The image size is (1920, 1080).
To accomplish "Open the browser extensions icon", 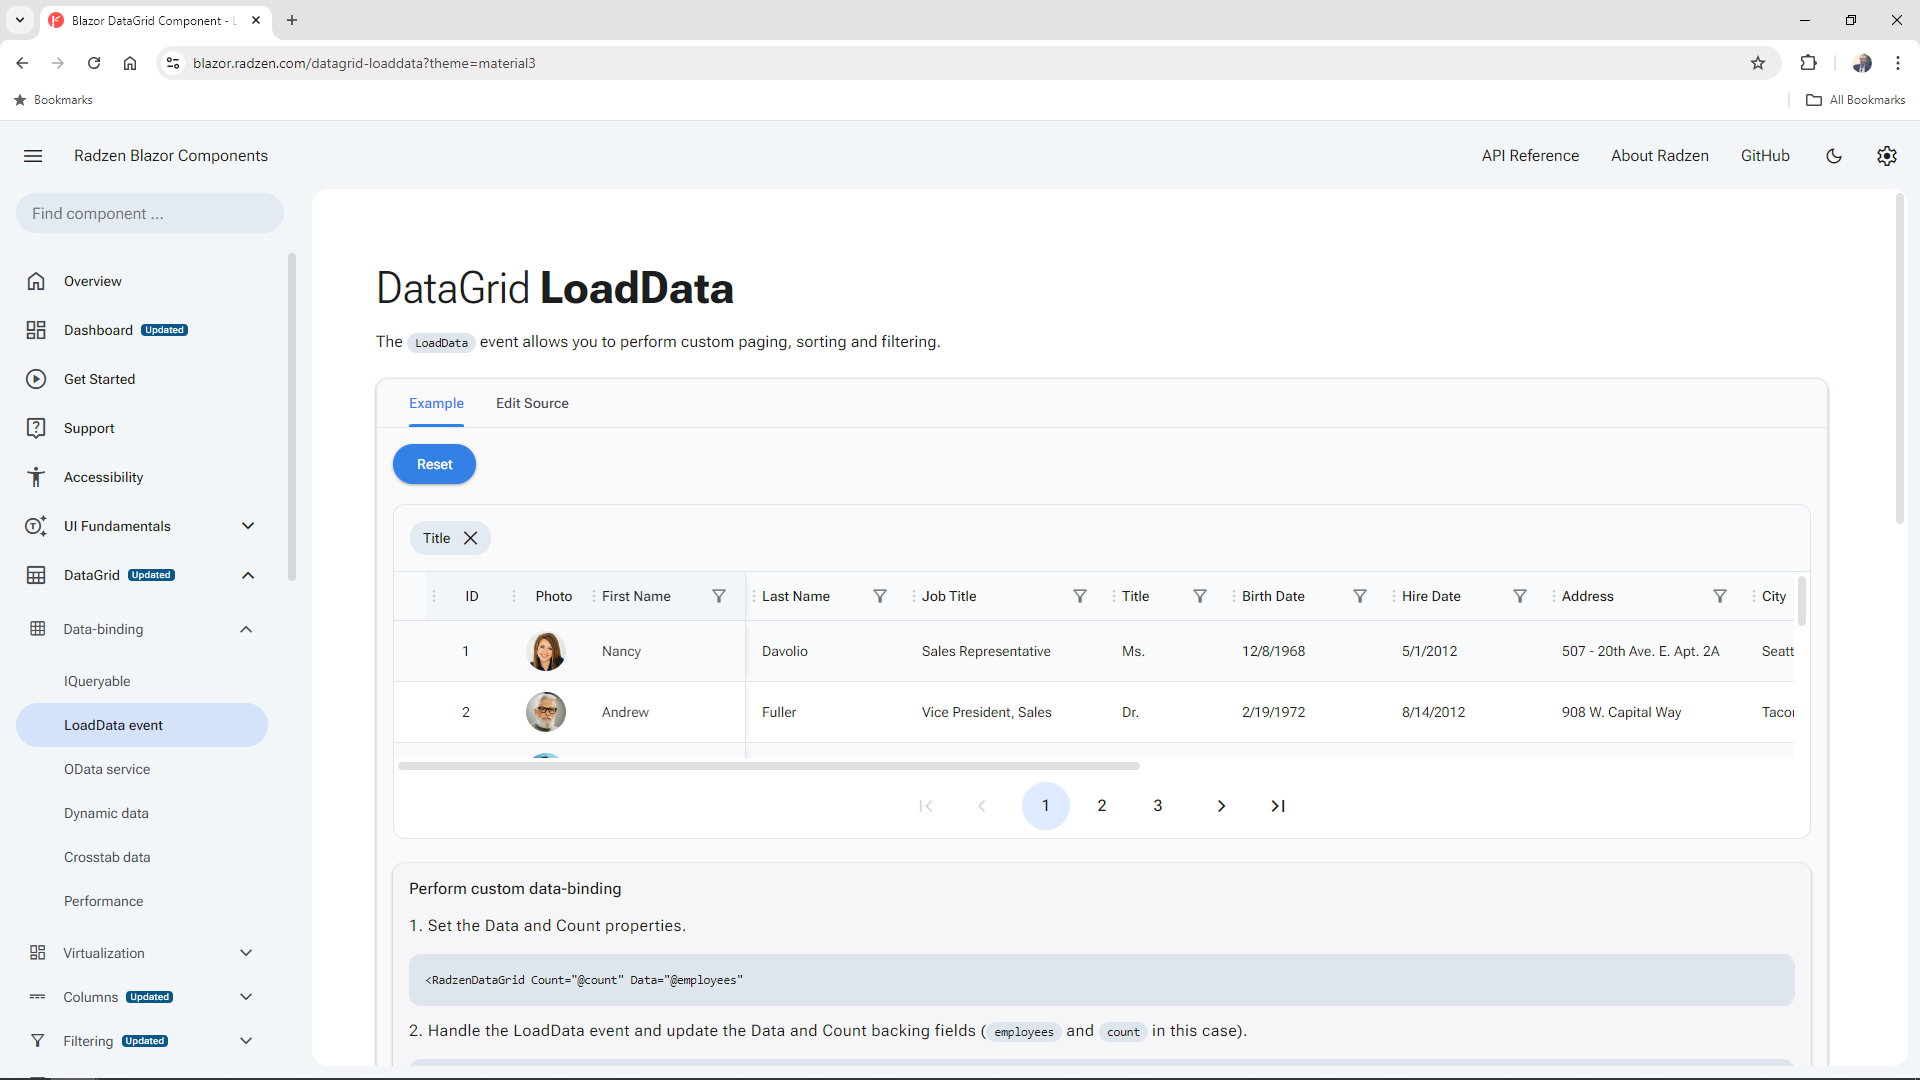I will pos(1808,63).
